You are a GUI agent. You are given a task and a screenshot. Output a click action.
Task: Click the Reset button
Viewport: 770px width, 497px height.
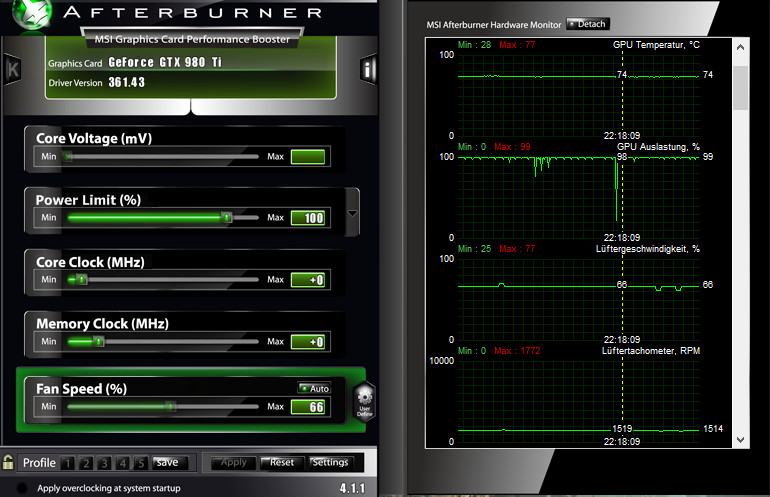(x=281, y=463)
